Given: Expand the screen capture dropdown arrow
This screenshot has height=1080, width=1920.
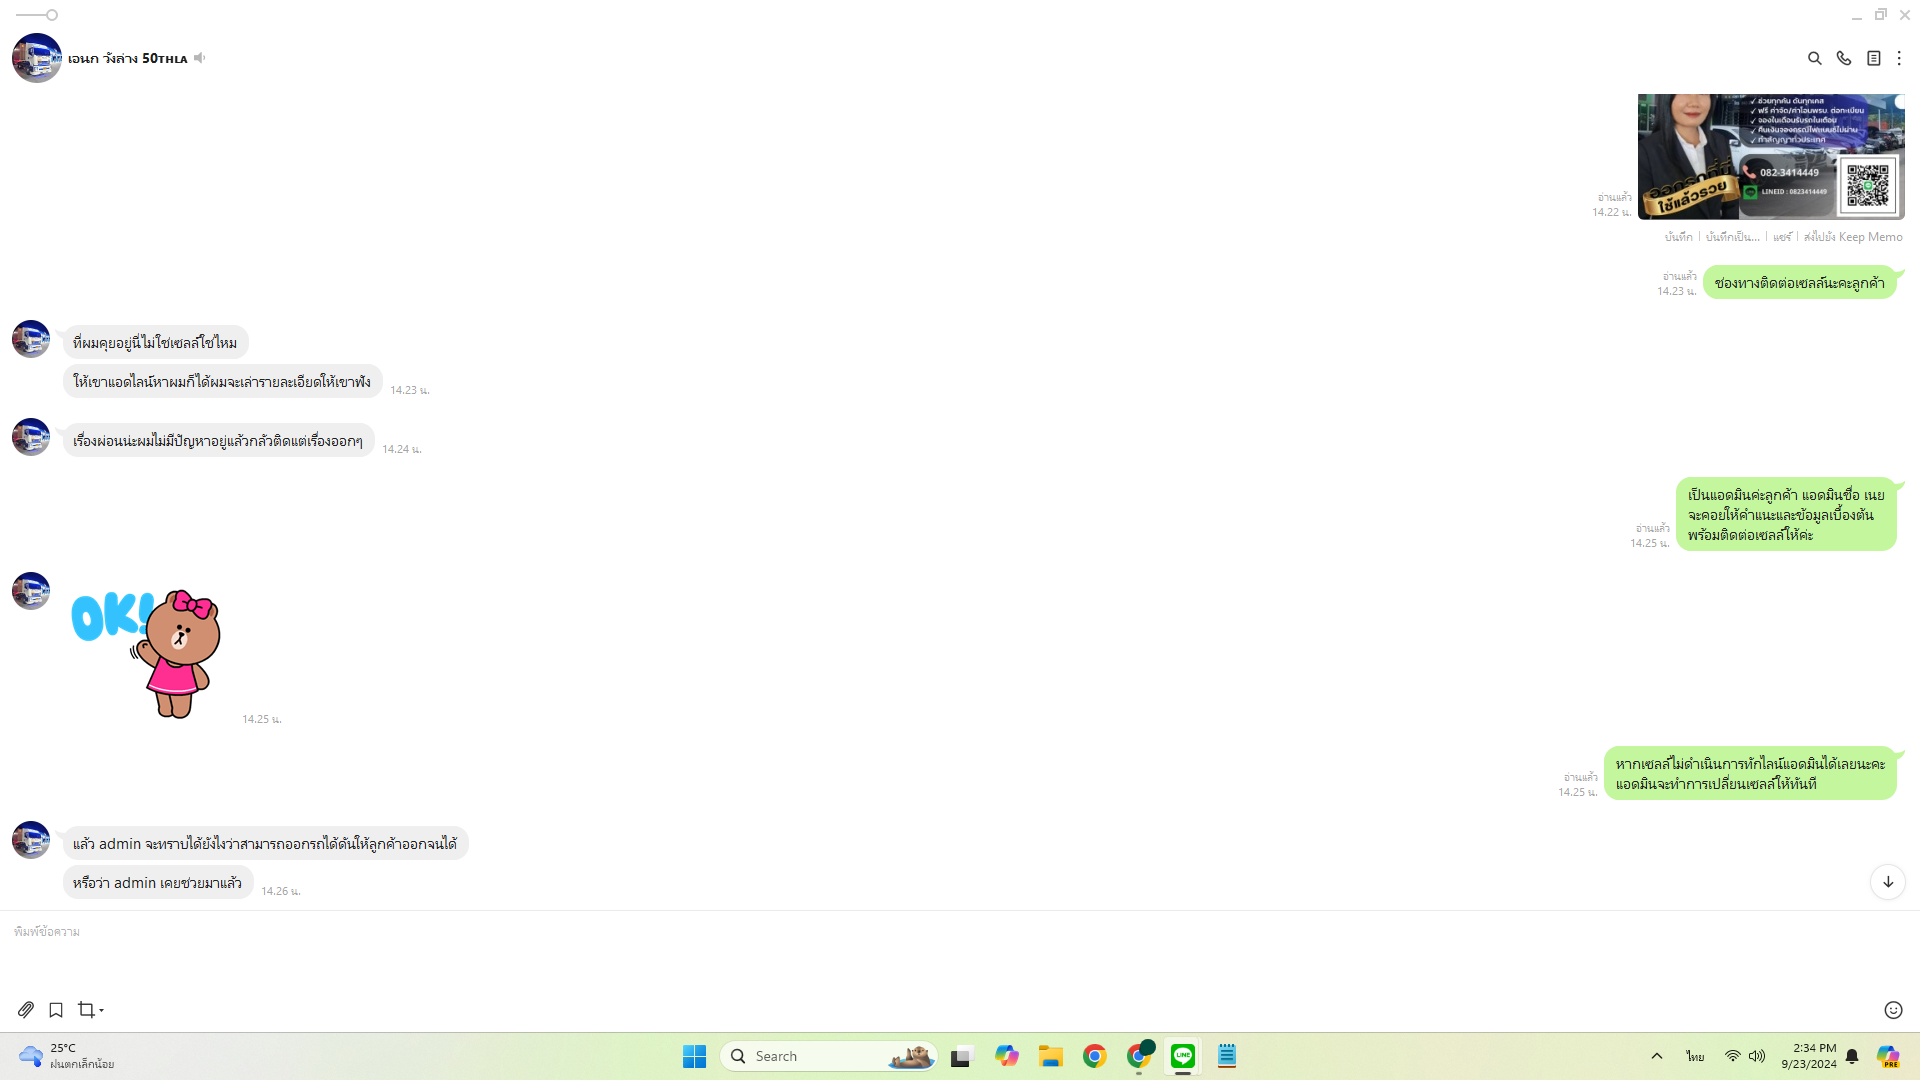Looking at the screenshot, I should coord(102,1011).
